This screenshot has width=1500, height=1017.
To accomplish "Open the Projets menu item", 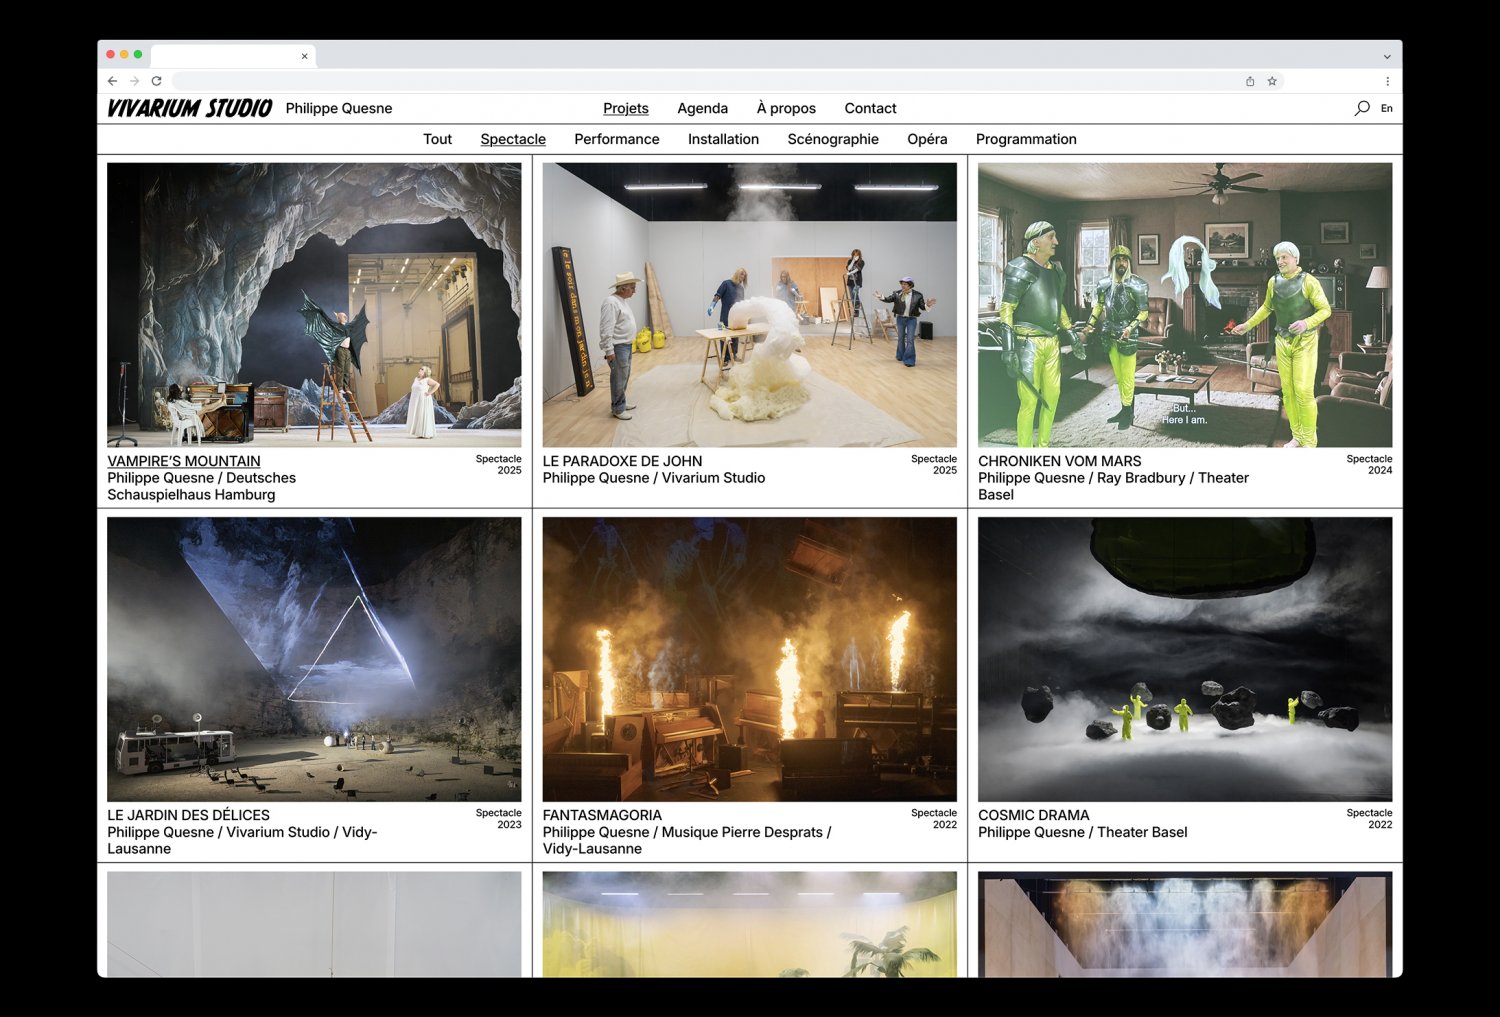I will (x=626, y=108).
